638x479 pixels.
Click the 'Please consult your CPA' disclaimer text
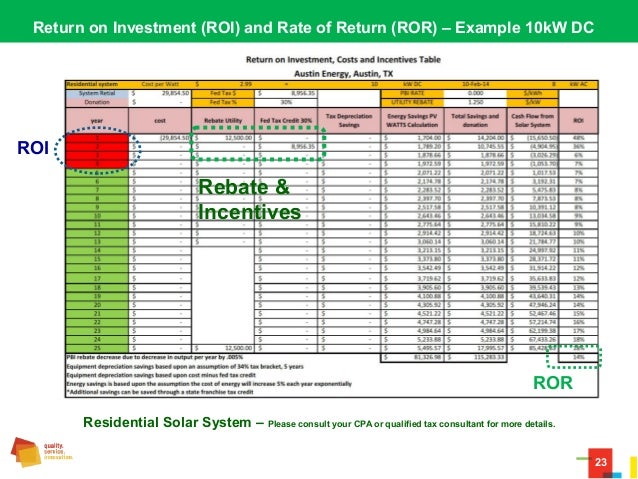tap(411, 424)
